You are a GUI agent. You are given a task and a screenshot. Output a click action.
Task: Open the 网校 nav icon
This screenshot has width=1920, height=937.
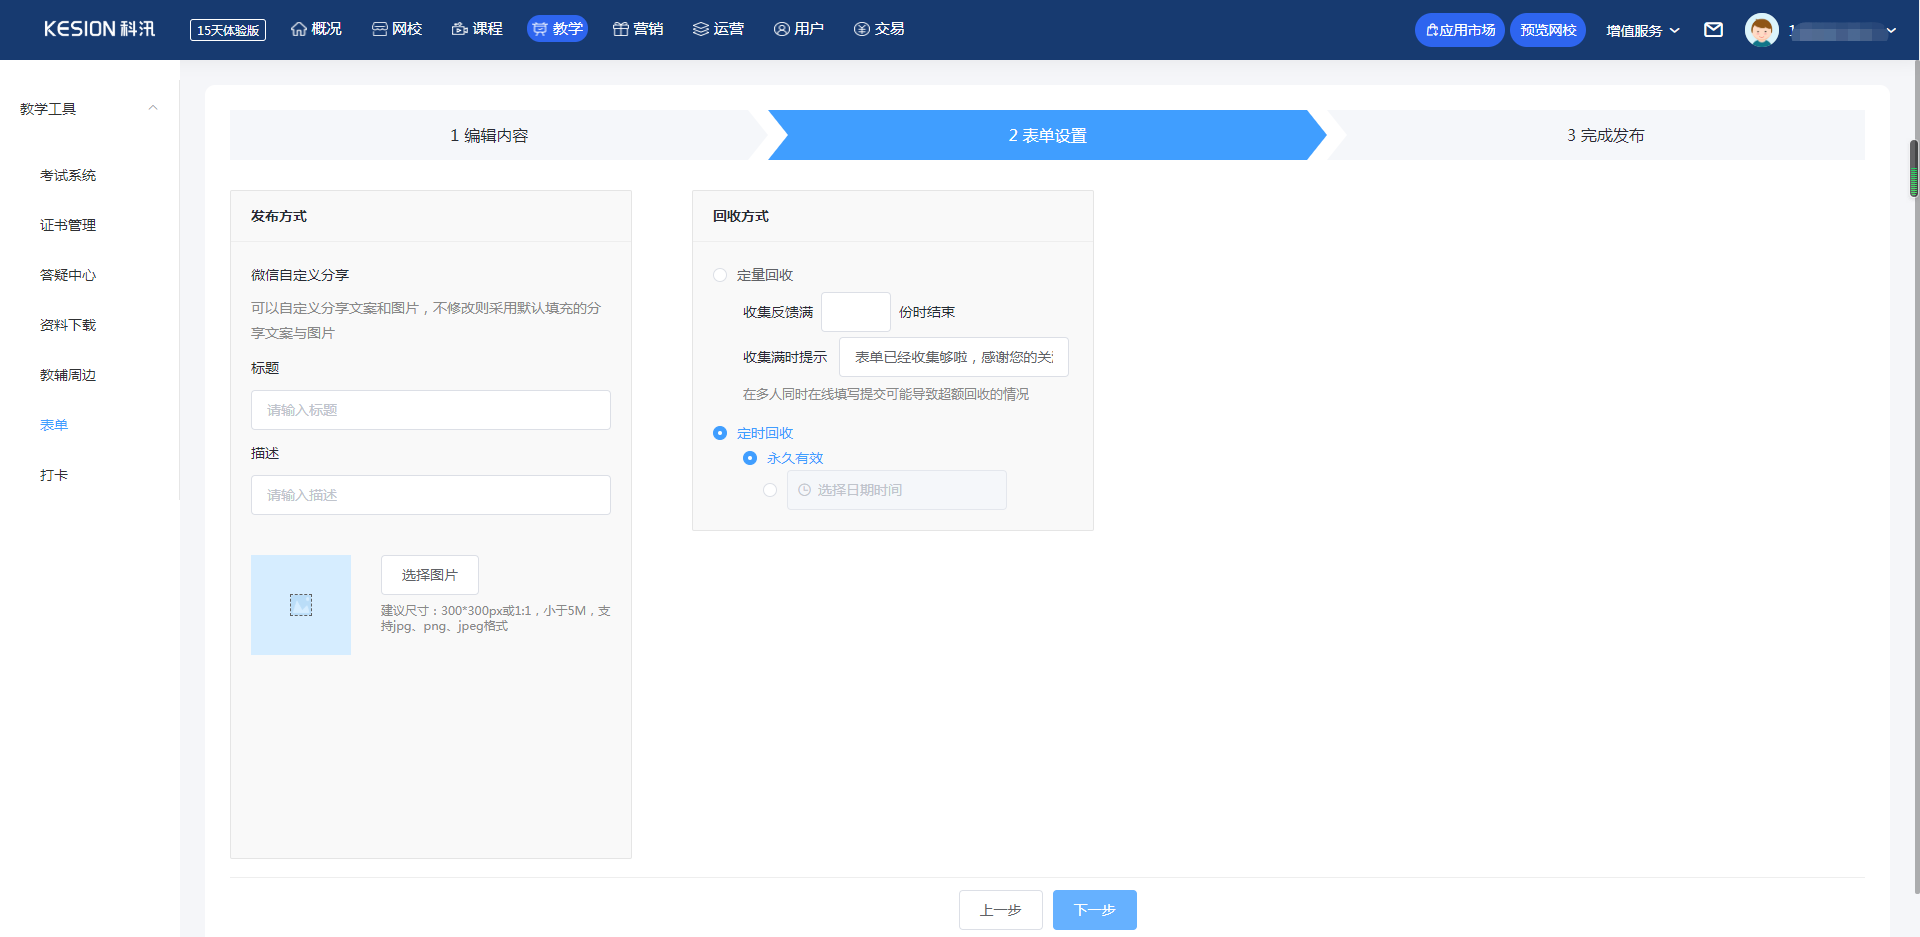(380, 29)
